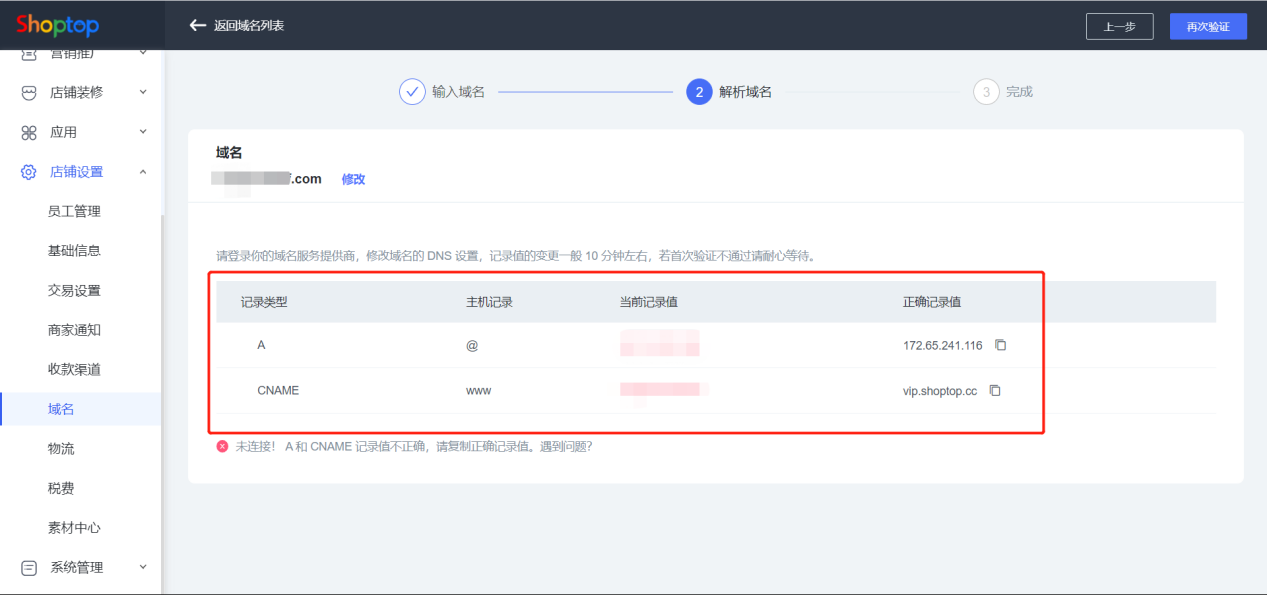Click the Shoptop logo
The width and height of the screenshot is (1267, 595).
[57, 26]
